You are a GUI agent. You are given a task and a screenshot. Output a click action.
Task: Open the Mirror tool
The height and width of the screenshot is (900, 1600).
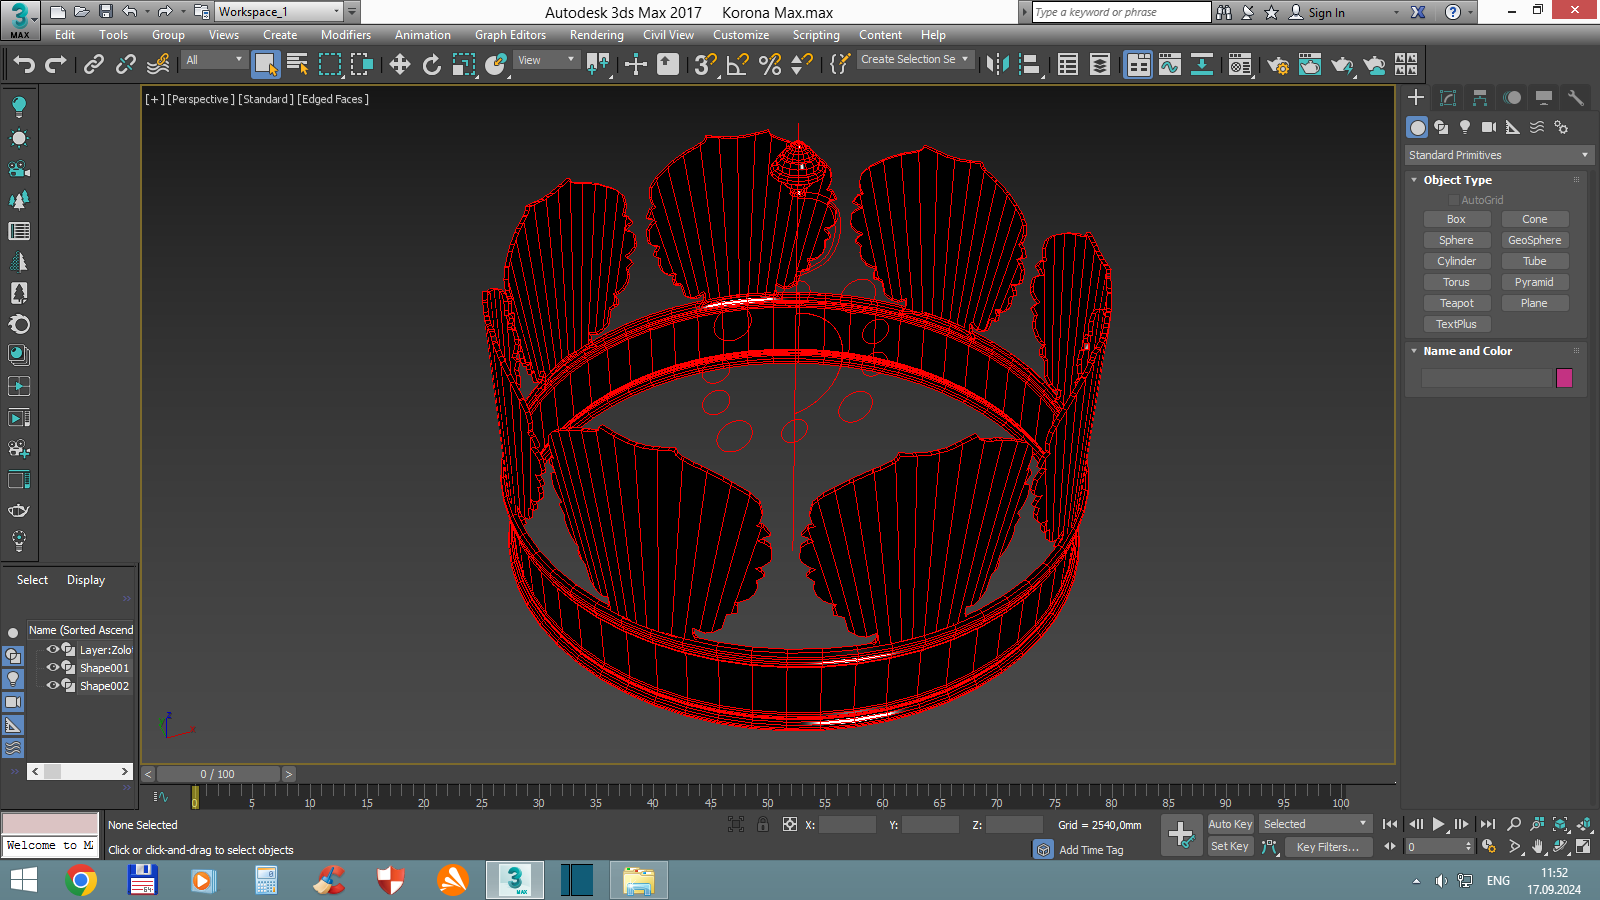(x=997, y=65)
